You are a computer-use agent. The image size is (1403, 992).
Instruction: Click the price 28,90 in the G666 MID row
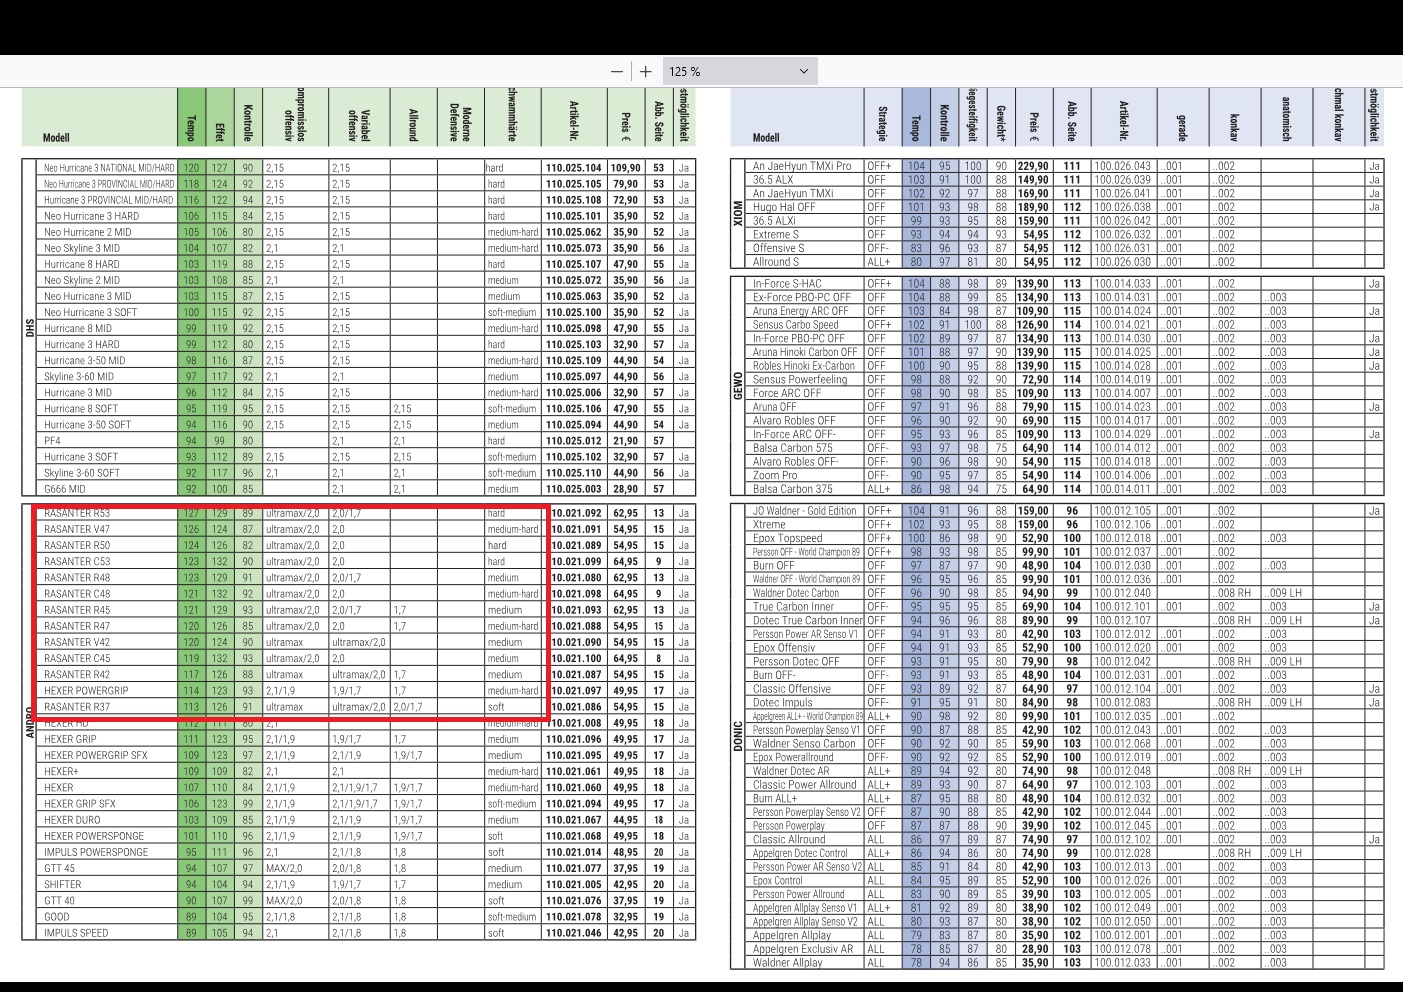click(x=626, y=489)
